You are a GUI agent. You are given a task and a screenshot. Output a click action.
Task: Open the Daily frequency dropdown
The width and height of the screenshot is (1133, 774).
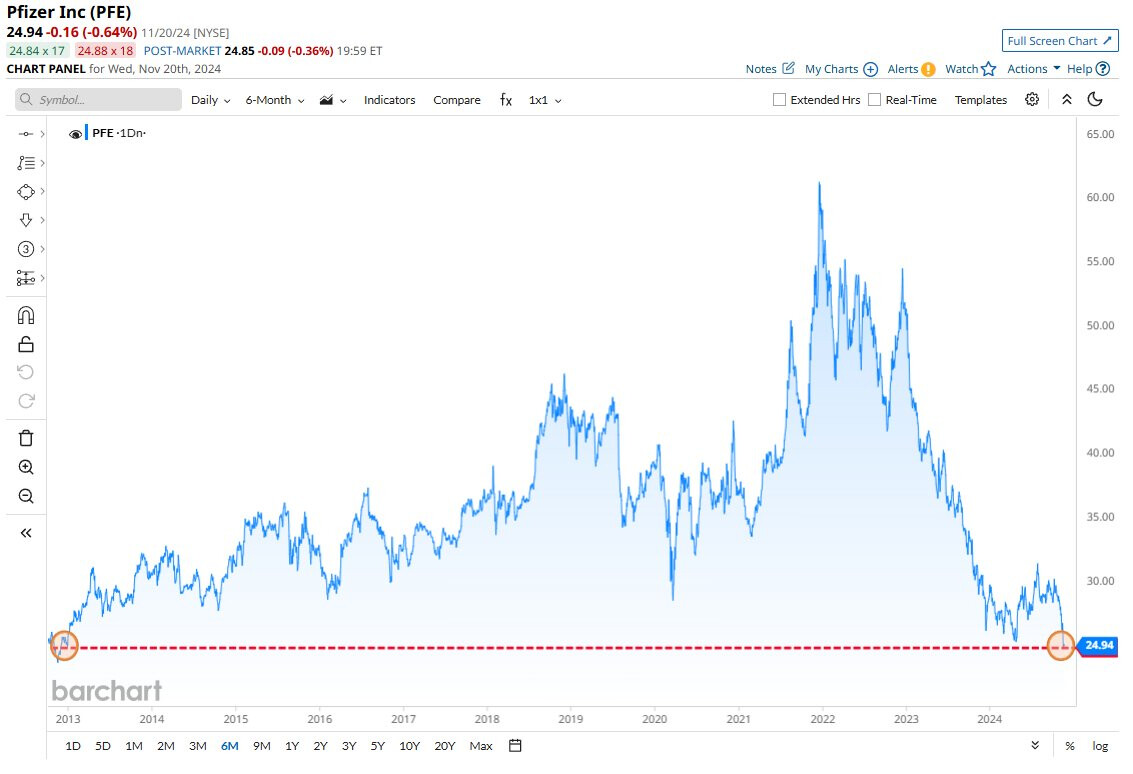coord(210,100)
